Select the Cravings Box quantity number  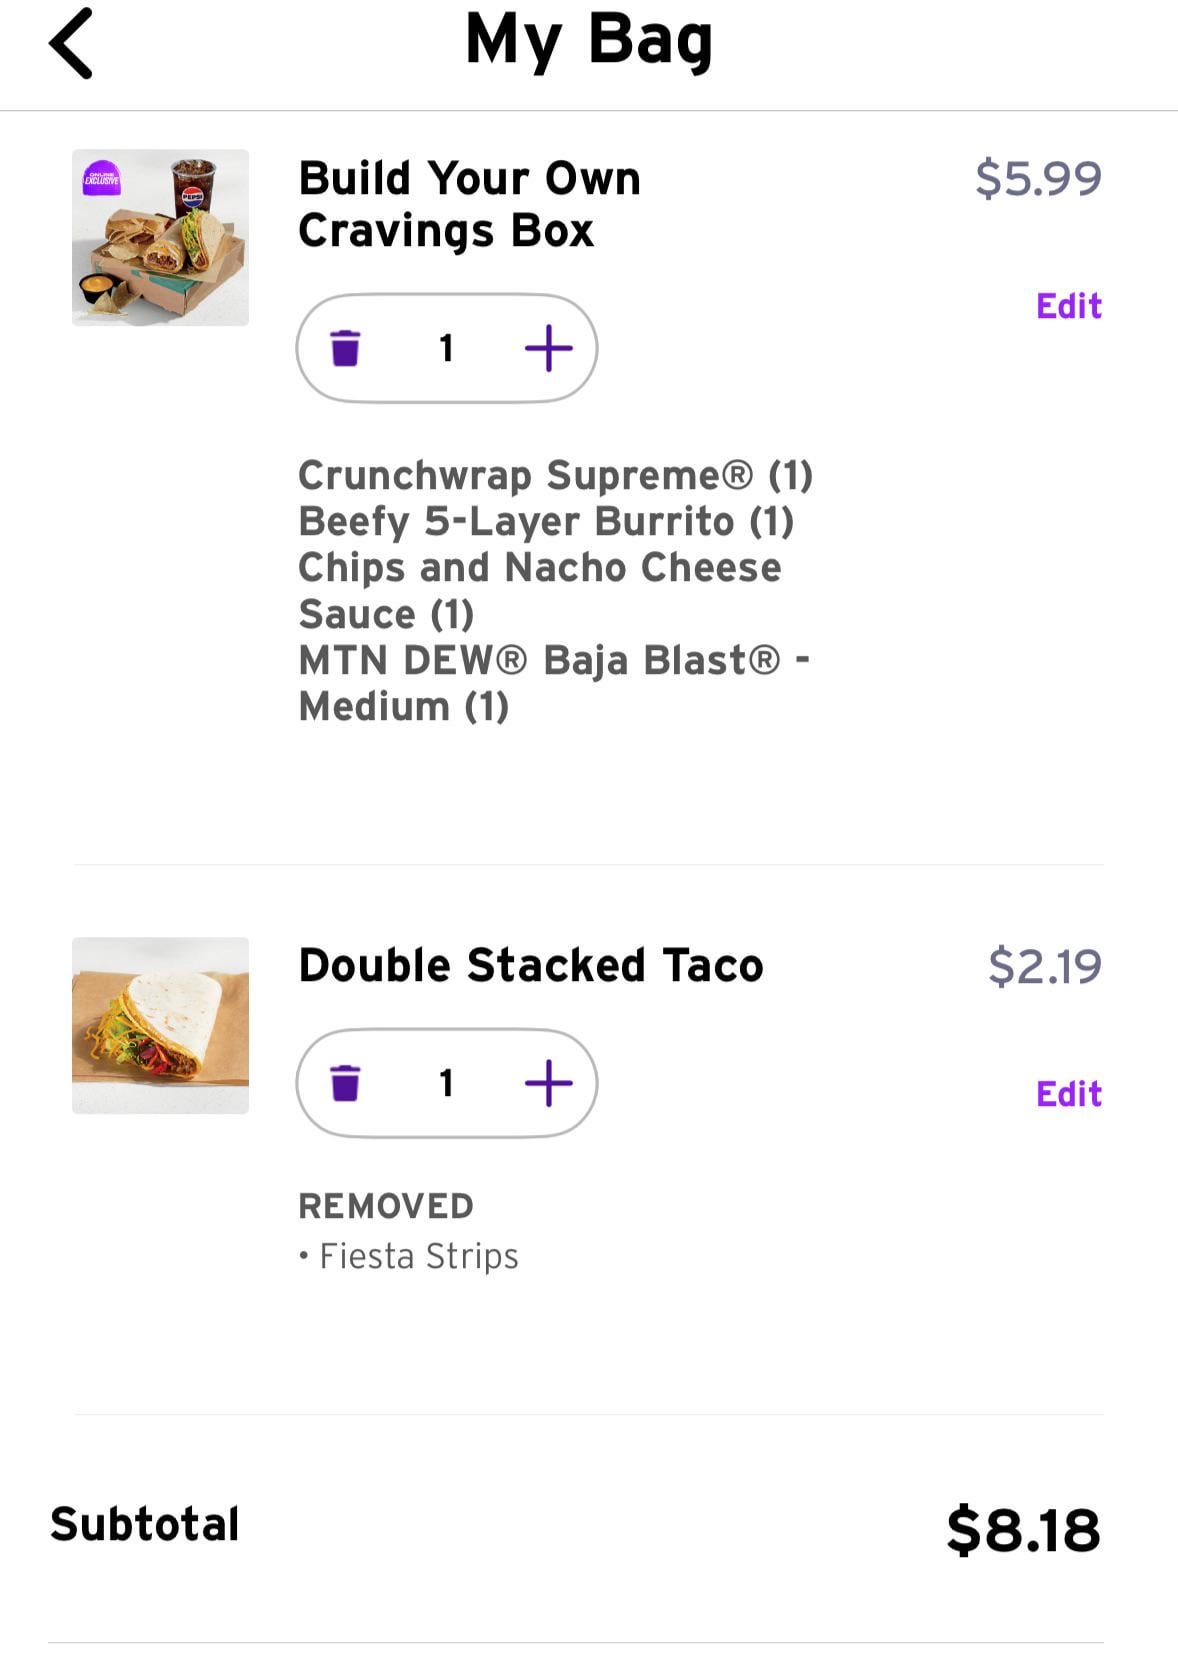pyautogui.click(x=446, y=348)
